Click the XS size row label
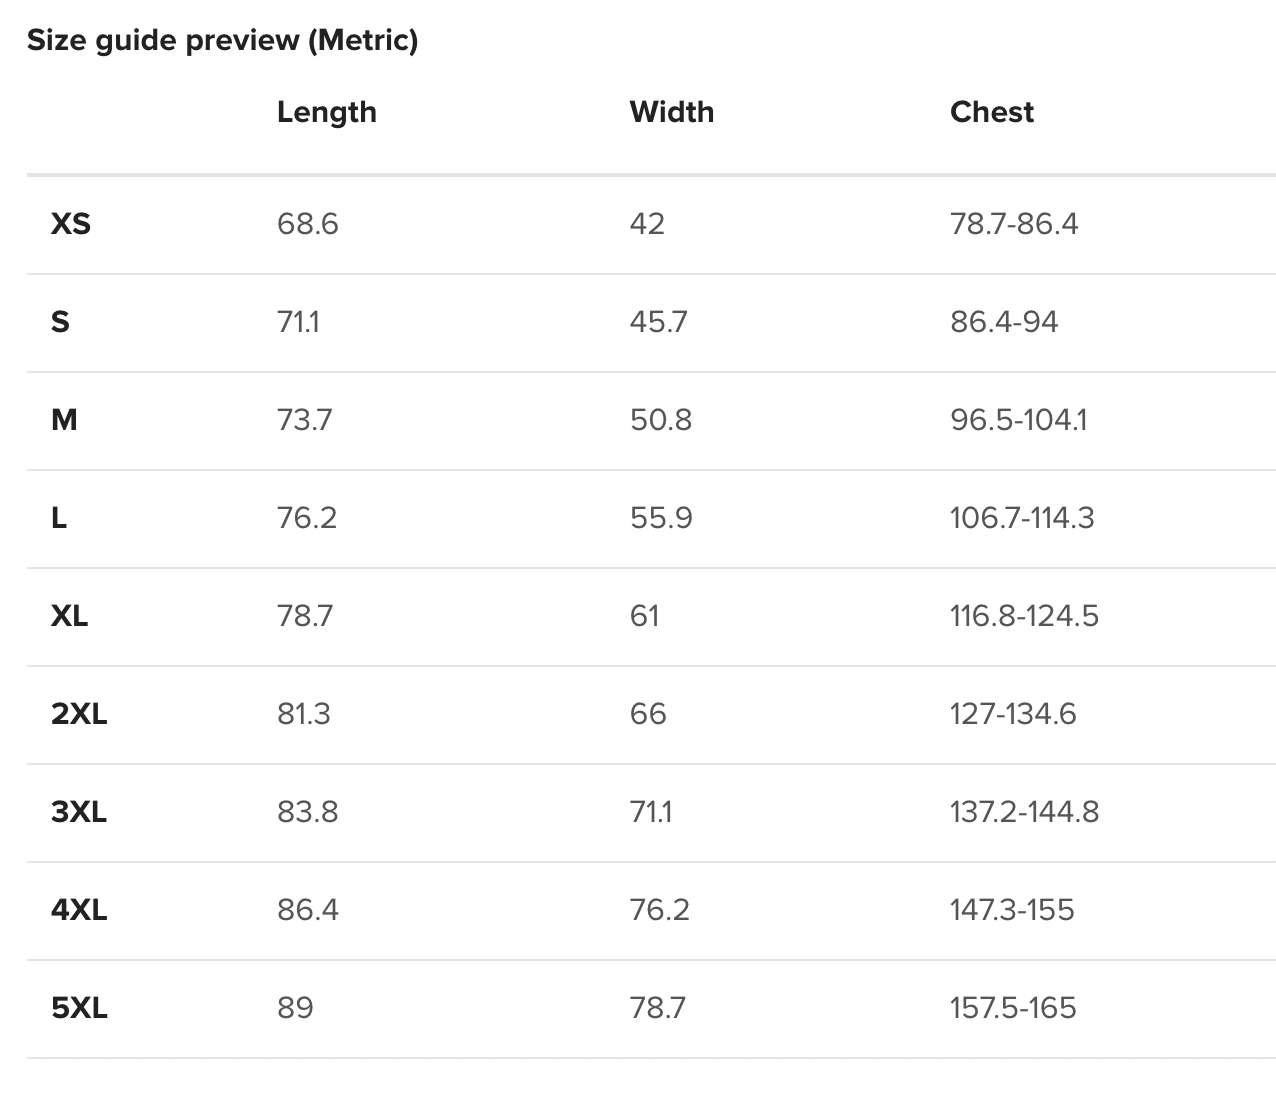 click(70, 224)
